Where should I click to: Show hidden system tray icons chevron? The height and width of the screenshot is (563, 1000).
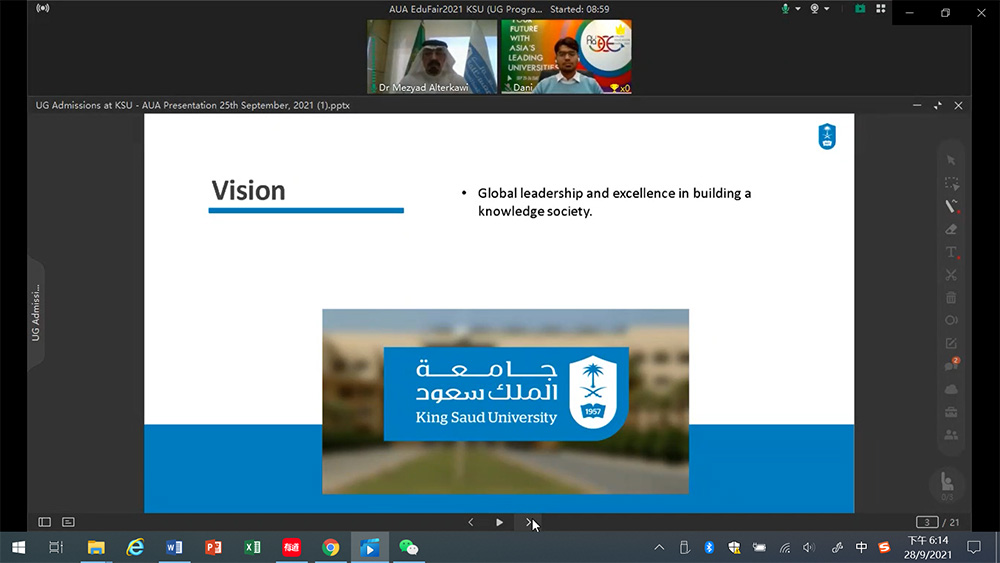click(x=659, y=547)
